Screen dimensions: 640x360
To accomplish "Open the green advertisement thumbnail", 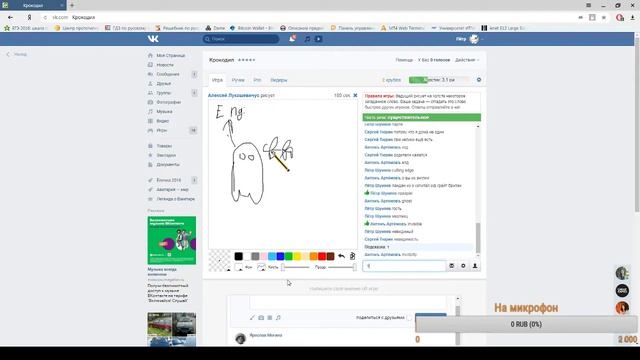I will point(172,240).
